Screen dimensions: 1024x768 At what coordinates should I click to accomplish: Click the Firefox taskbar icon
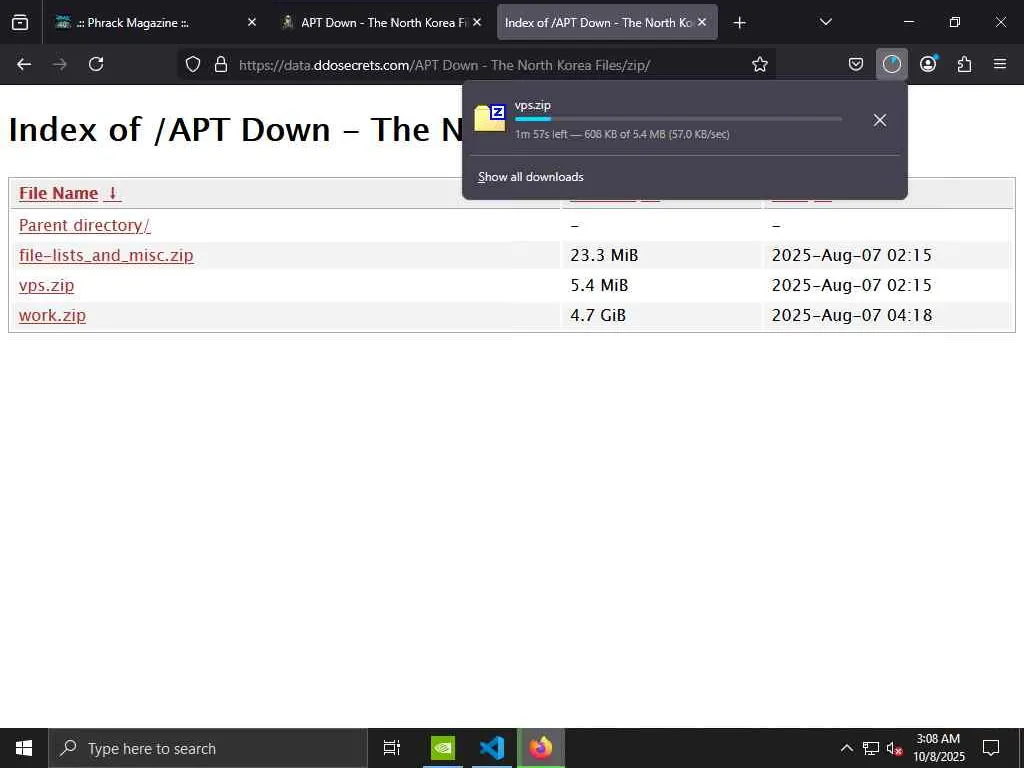pos(541,748)
